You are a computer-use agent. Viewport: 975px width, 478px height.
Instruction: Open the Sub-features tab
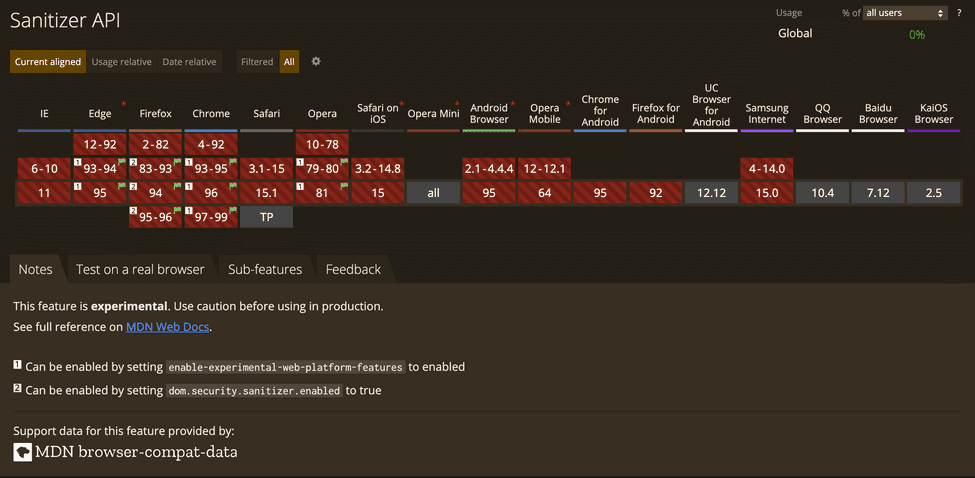[x=264, y=269]
